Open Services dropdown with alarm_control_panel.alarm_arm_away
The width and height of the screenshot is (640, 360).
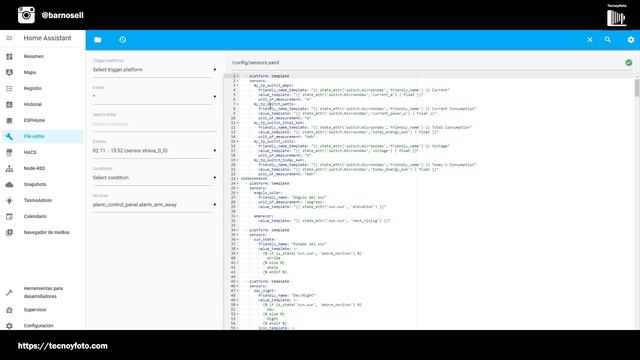click(x=154, y=204)
